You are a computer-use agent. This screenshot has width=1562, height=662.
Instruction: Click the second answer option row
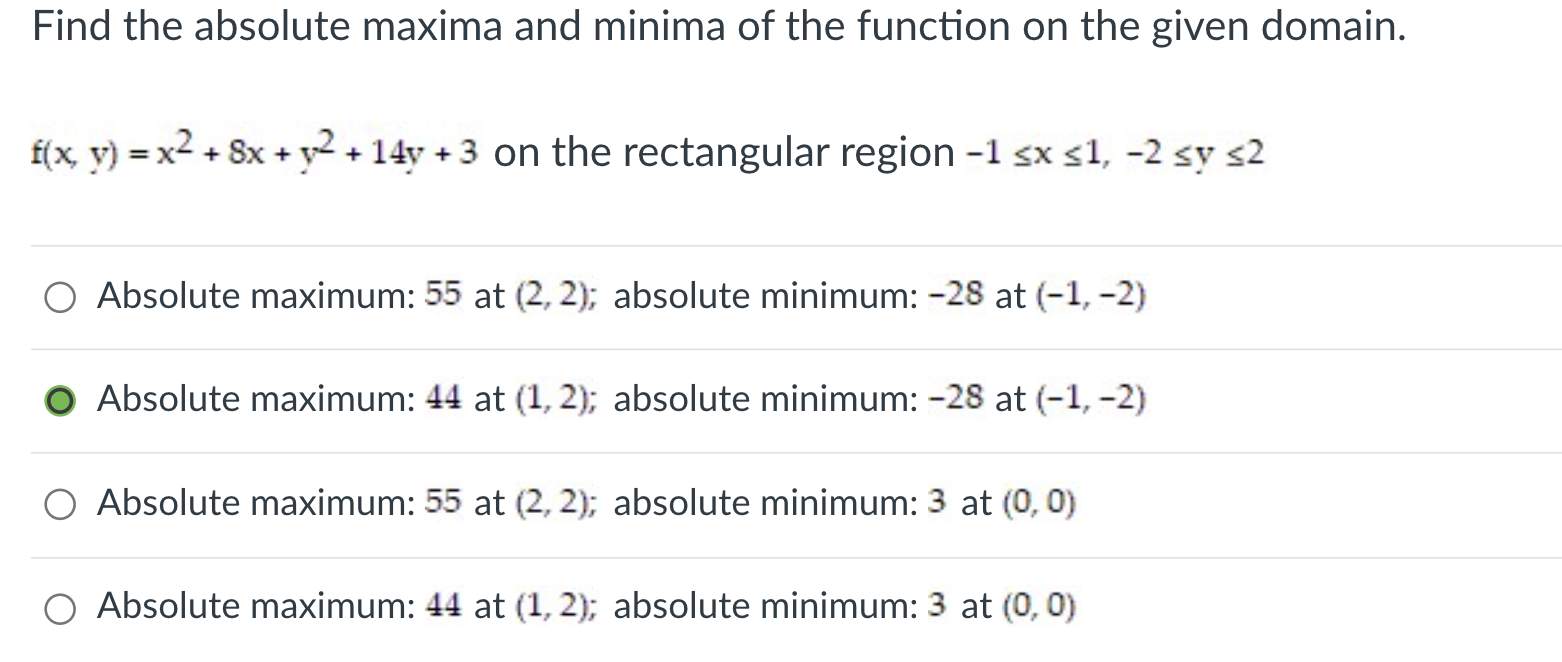pyautogui.click(x=620, y=400)
